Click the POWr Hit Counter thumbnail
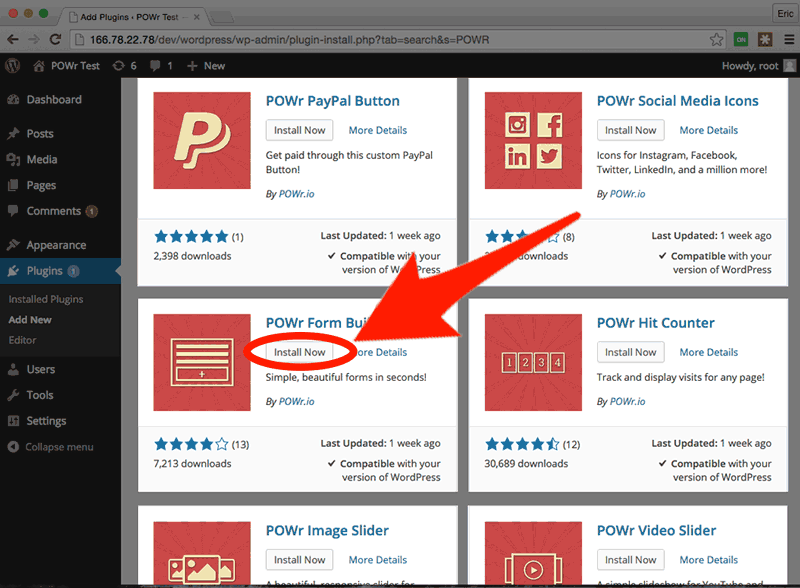This screenshot has width=800, height=588. point(533,362)
